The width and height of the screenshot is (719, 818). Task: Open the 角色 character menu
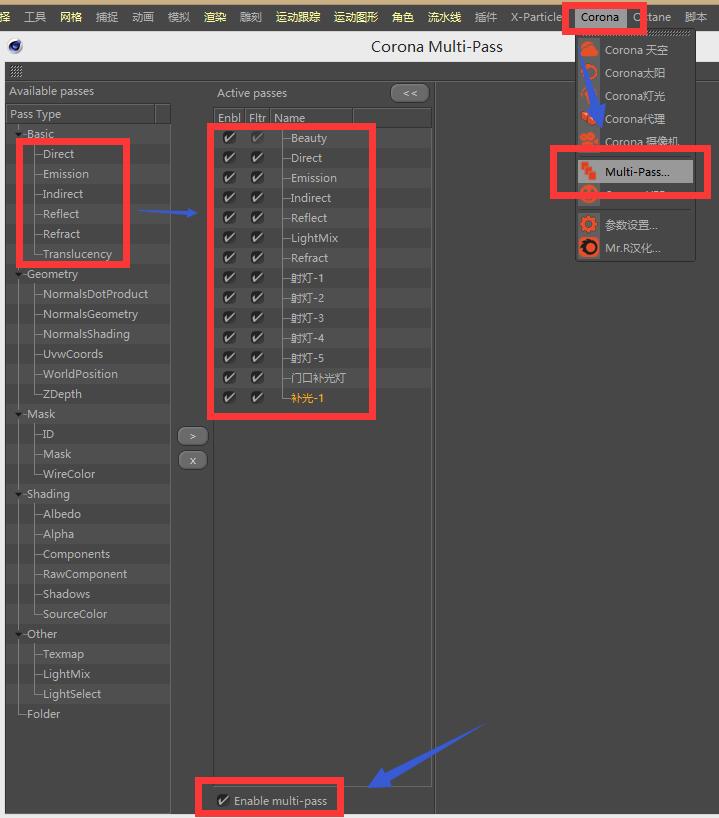pyautogui.click(x=402, y=17)
